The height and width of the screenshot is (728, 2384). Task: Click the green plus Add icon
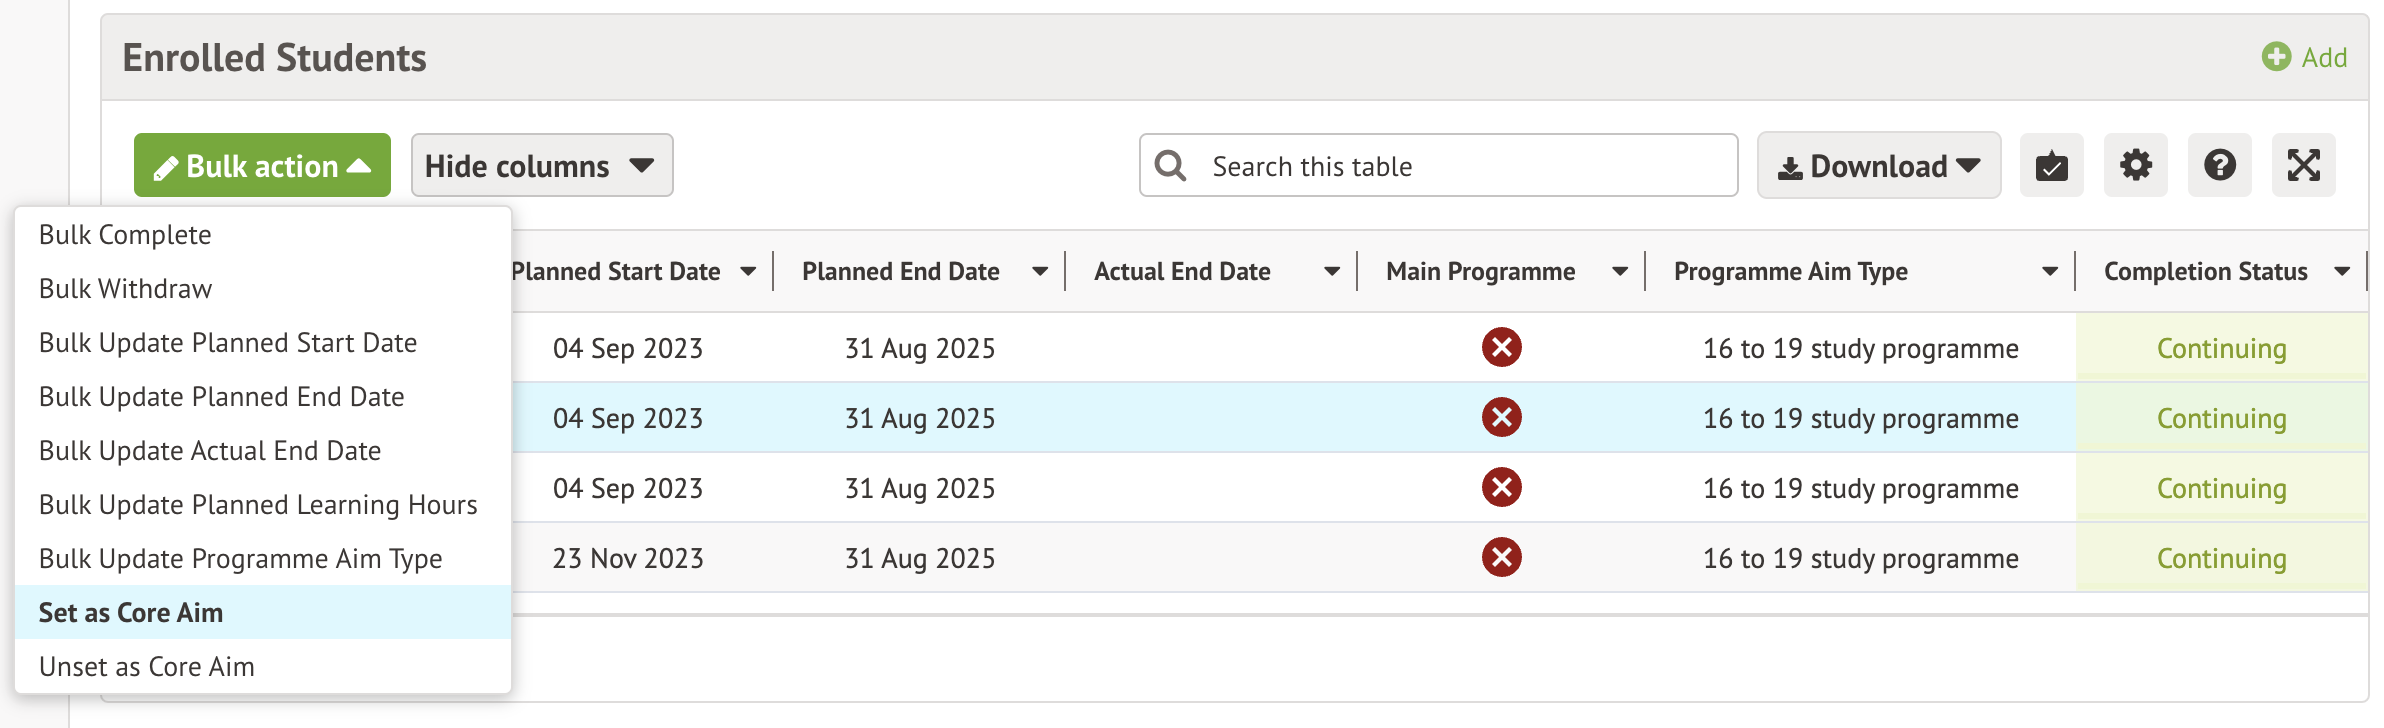tap(2276, 57)
